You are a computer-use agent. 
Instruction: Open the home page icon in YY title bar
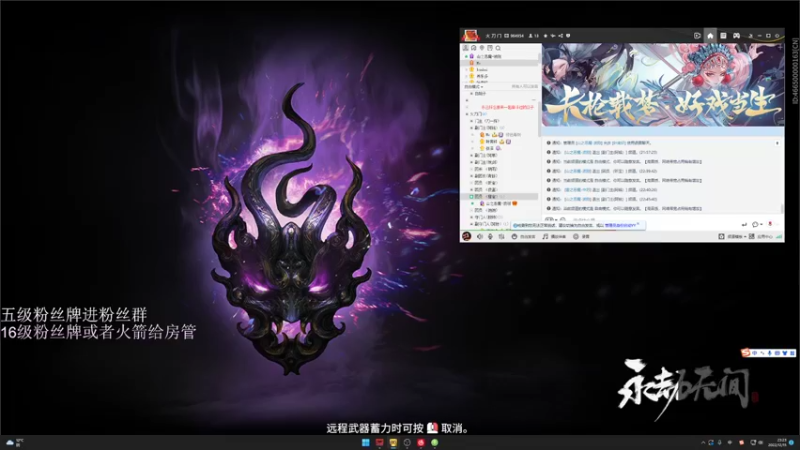point(710,36)
